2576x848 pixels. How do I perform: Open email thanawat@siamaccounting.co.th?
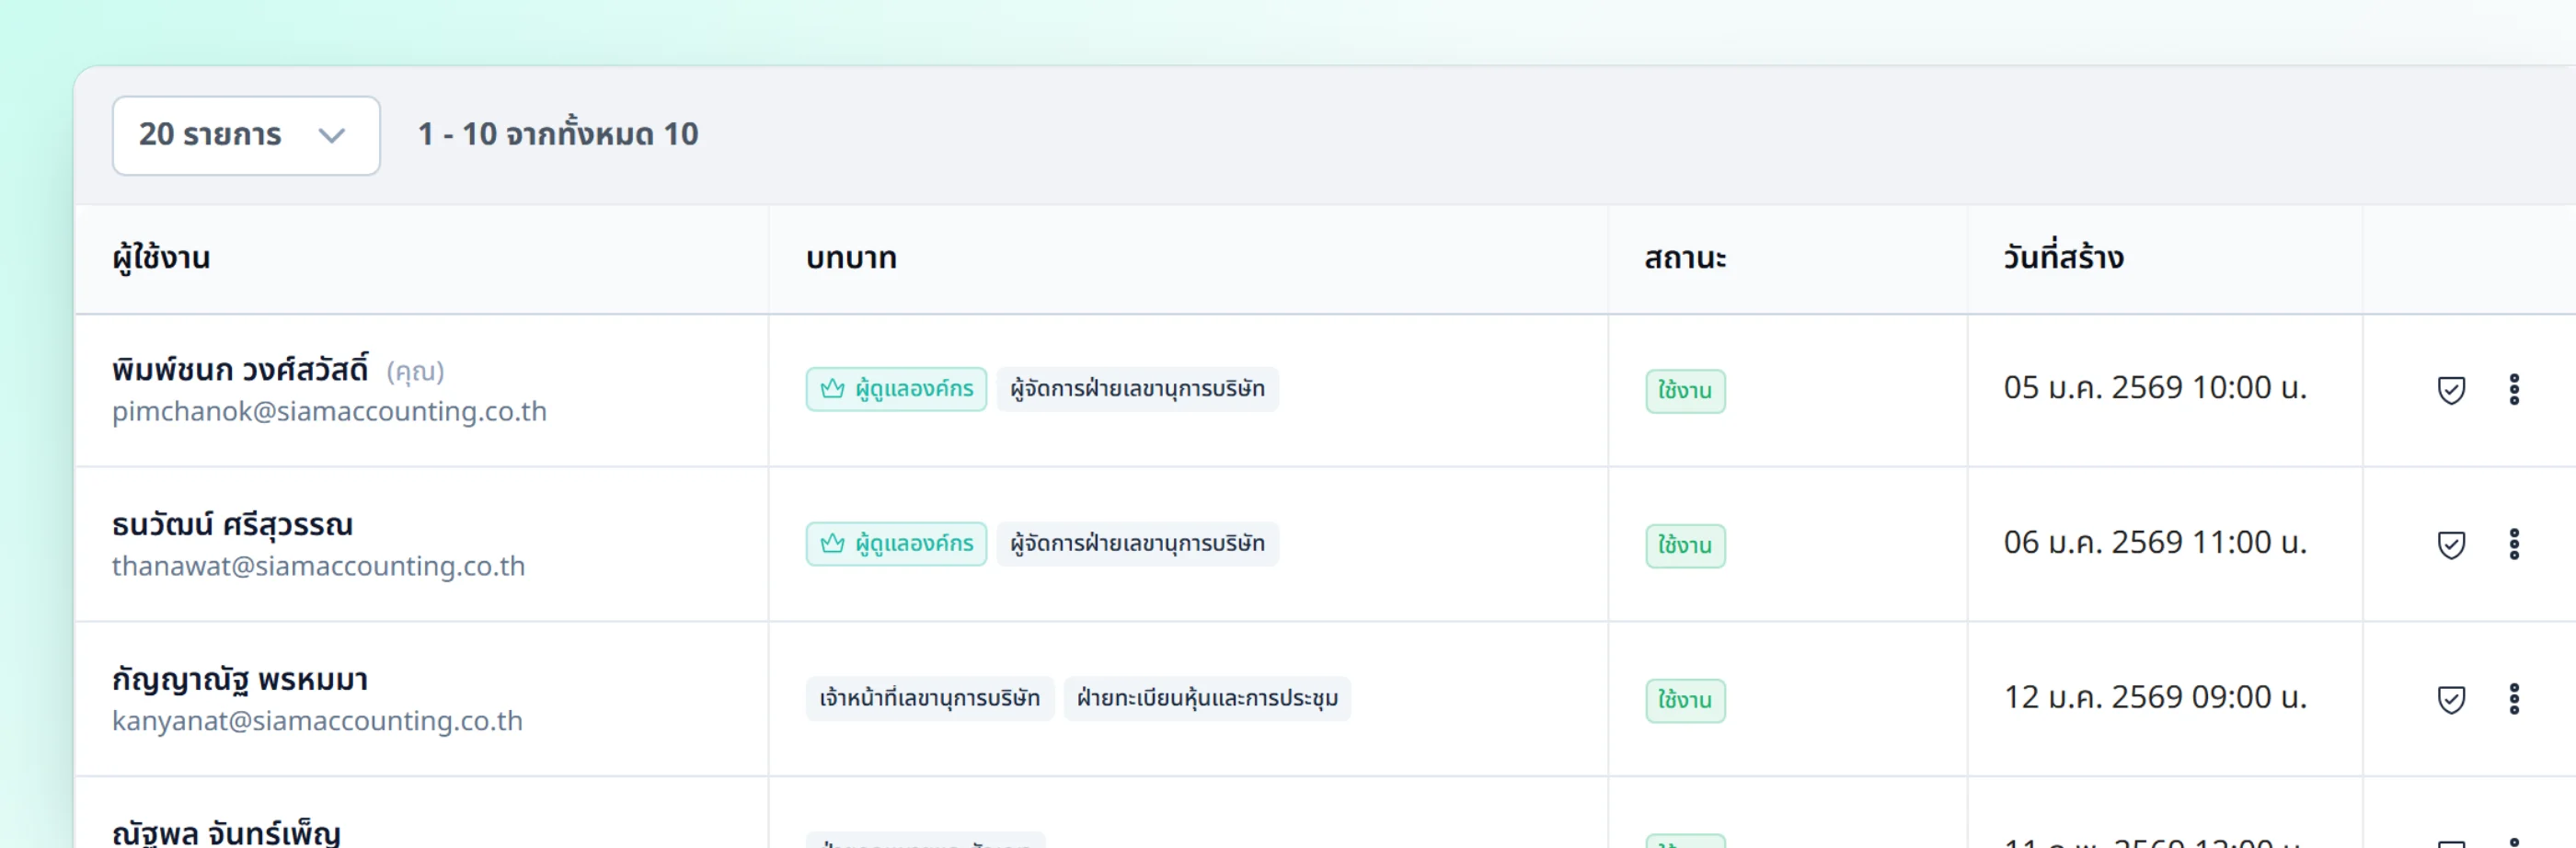[x=318, y=567]
